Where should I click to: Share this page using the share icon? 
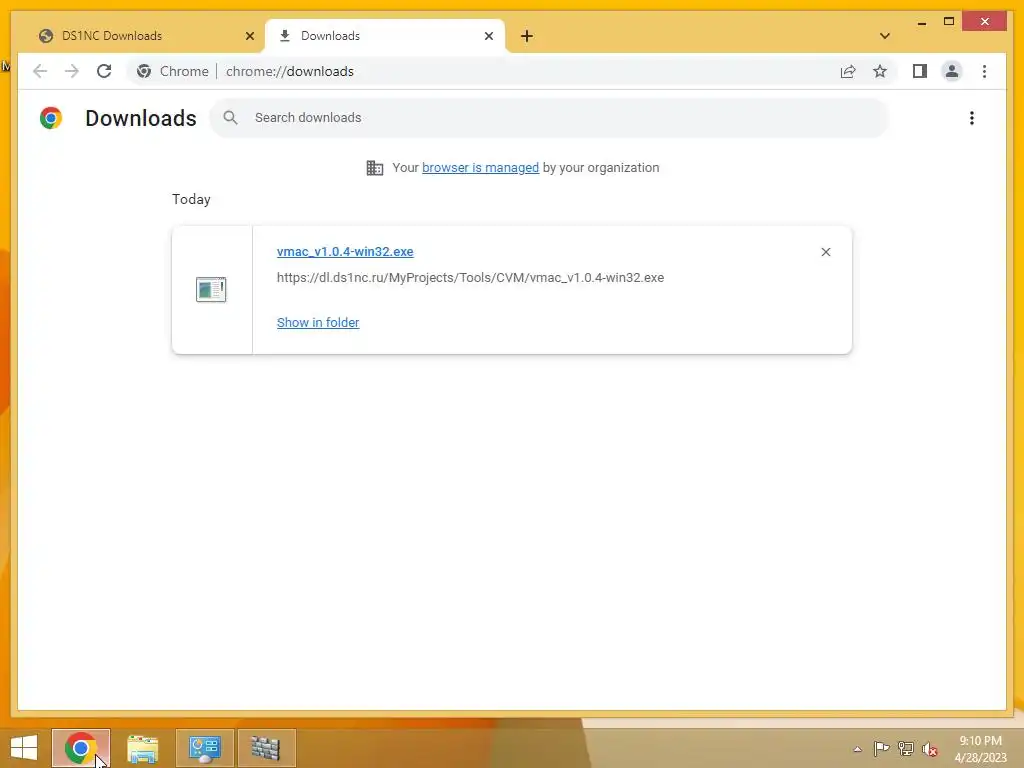coord(848,71)
